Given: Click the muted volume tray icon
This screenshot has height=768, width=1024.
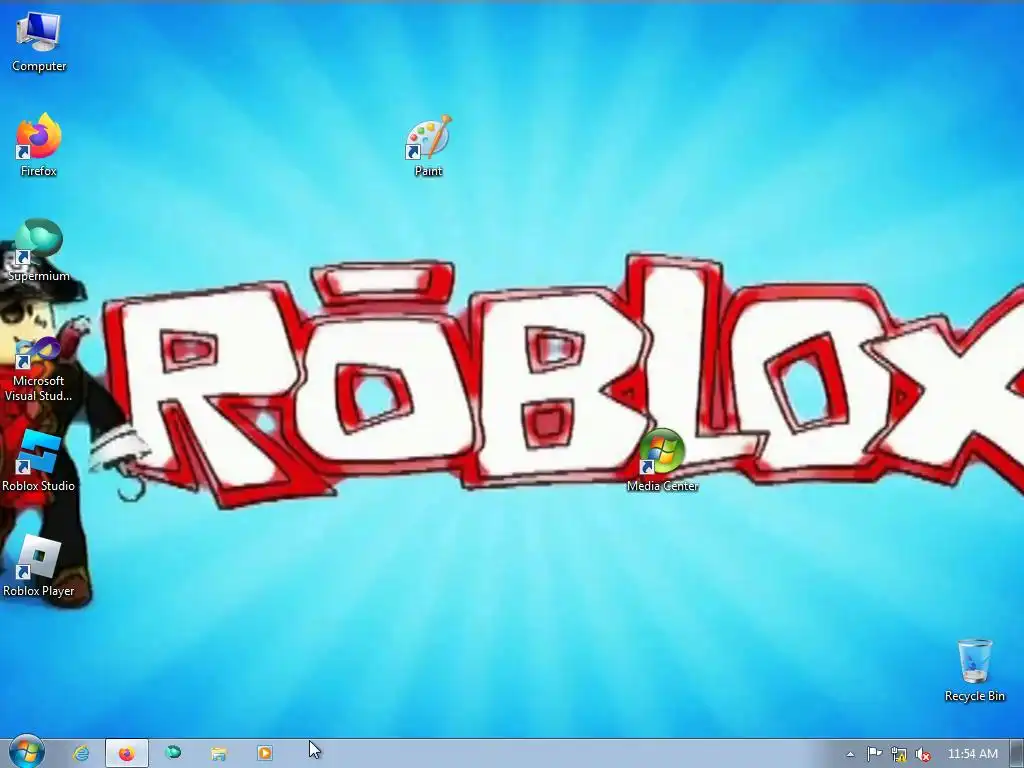Looking at the screenshot, I should click(923, 754).
